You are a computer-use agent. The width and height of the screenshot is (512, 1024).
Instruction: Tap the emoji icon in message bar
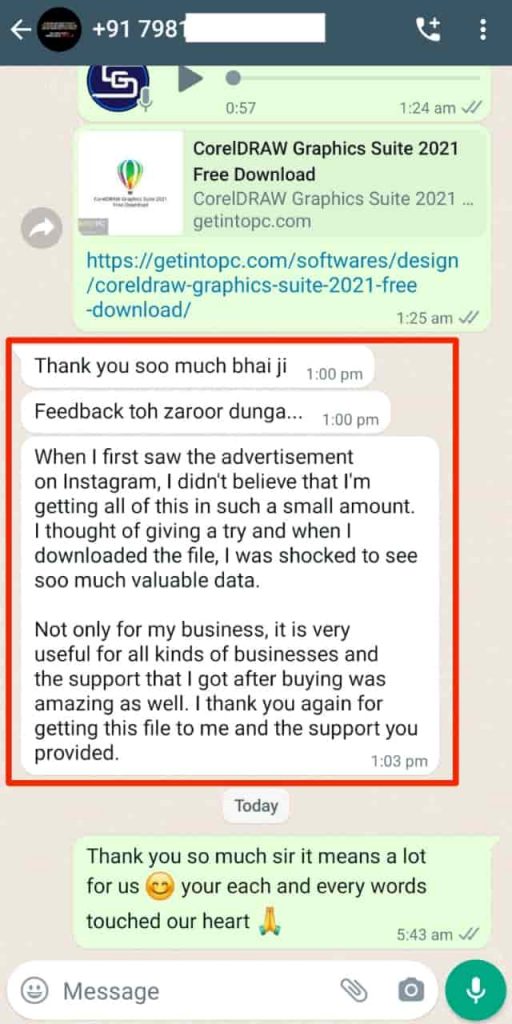(33, 991)
